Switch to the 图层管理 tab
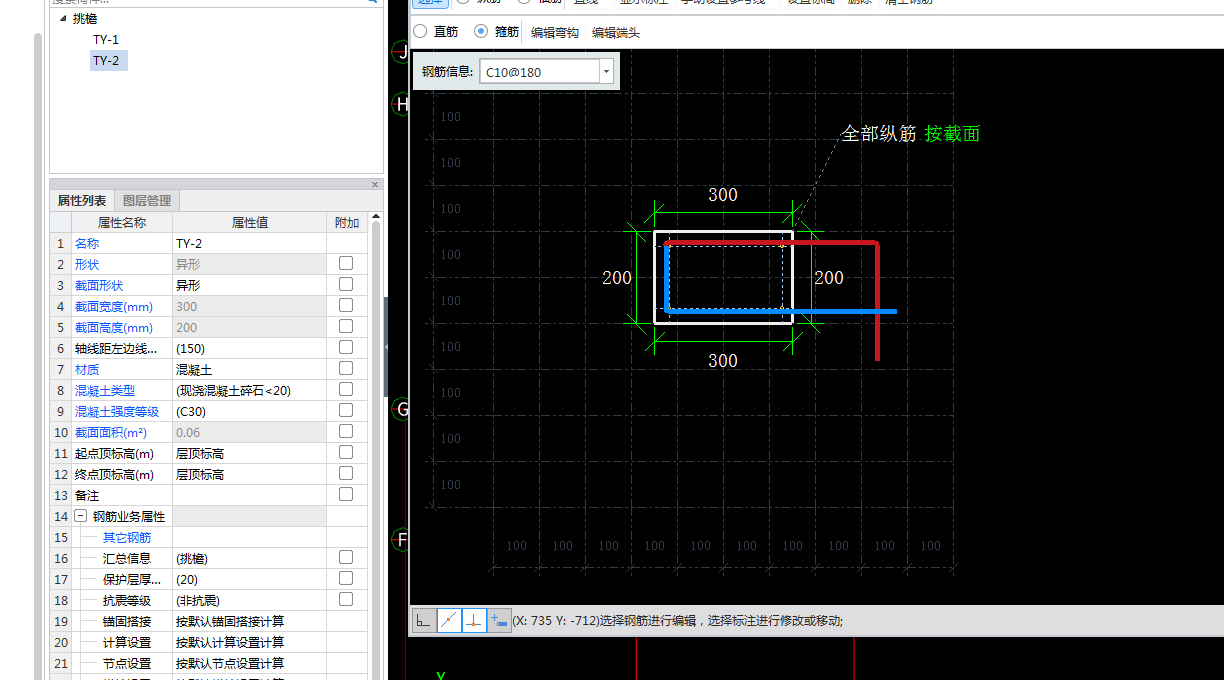The image size is (1224, 680). point(147,201)
